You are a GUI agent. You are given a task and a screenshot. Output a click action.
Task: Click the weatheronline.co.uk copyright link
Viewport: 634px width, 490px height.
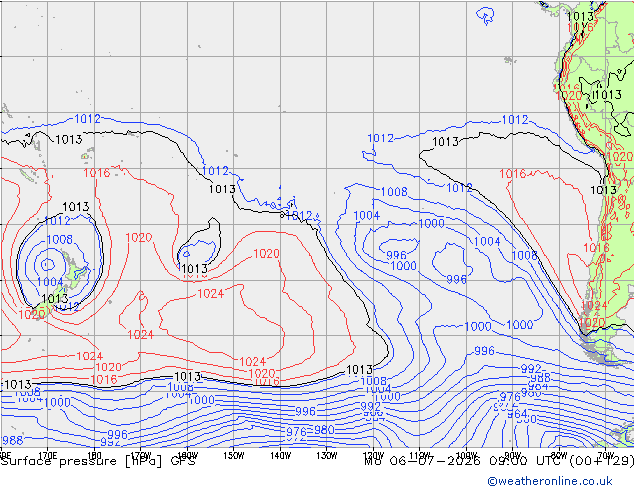pos(550,481)
